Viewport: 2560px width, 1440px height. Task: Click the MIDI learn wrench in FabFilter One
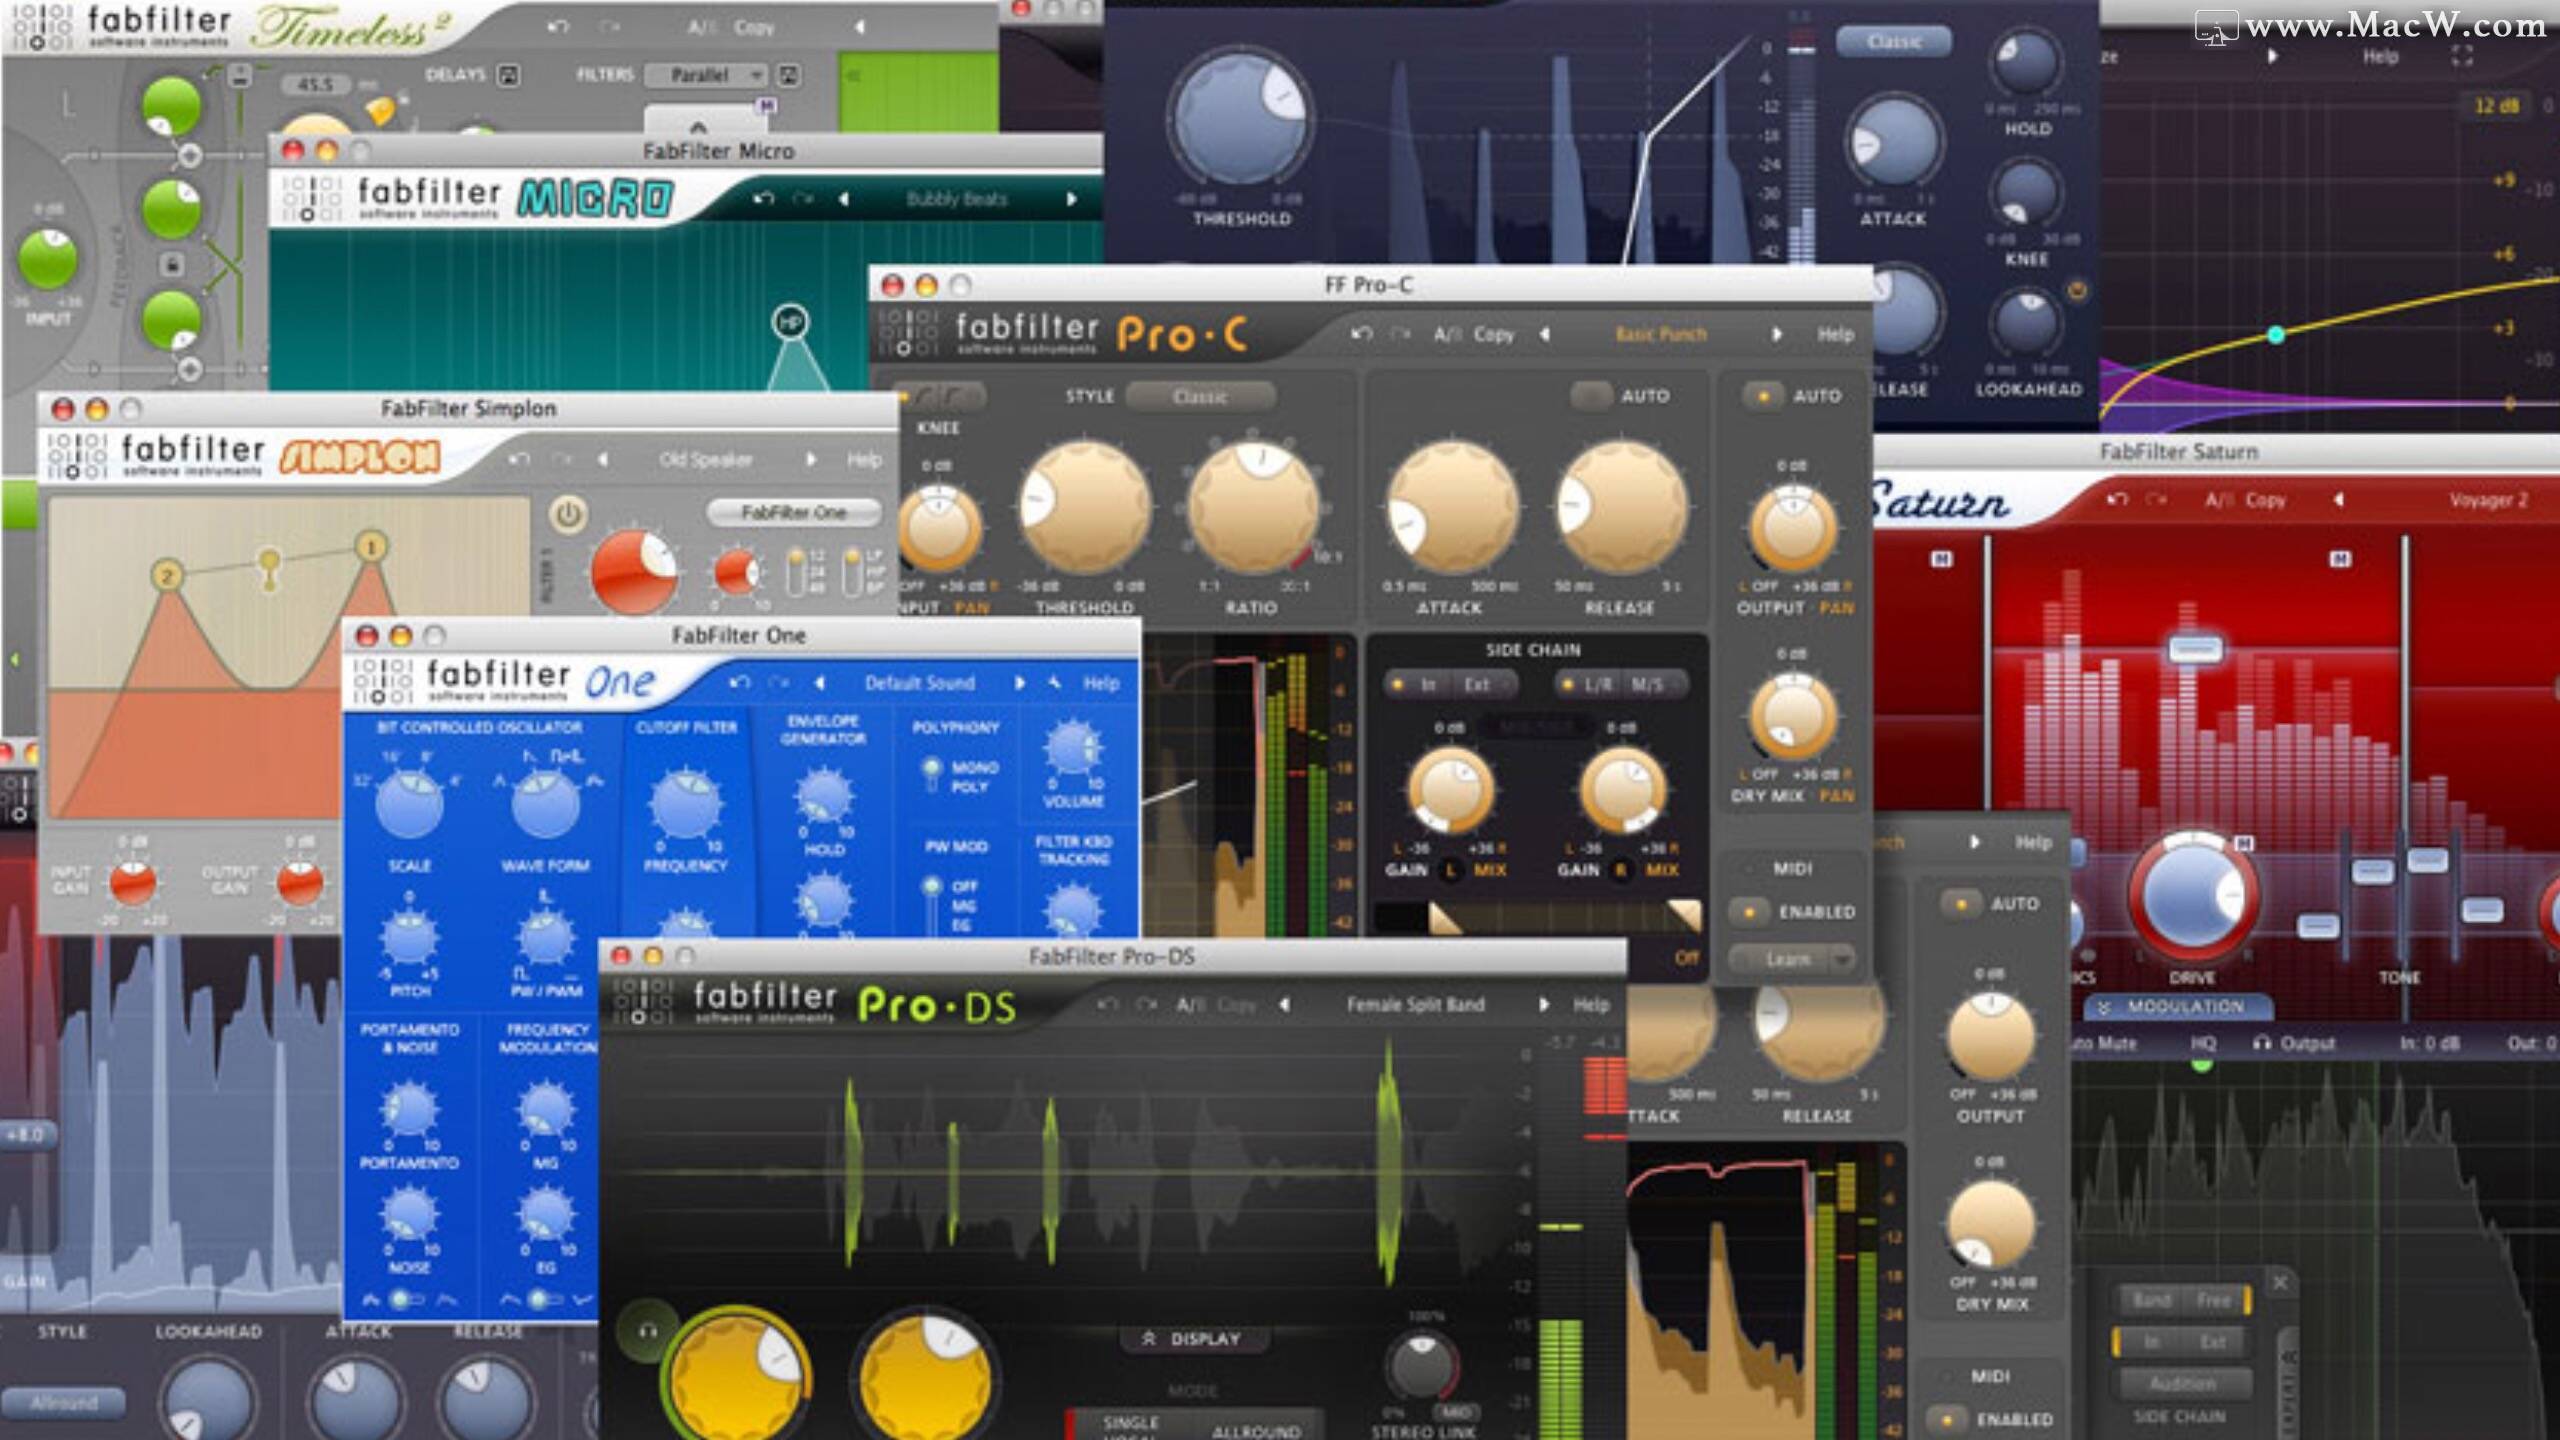click(1054, 683)
